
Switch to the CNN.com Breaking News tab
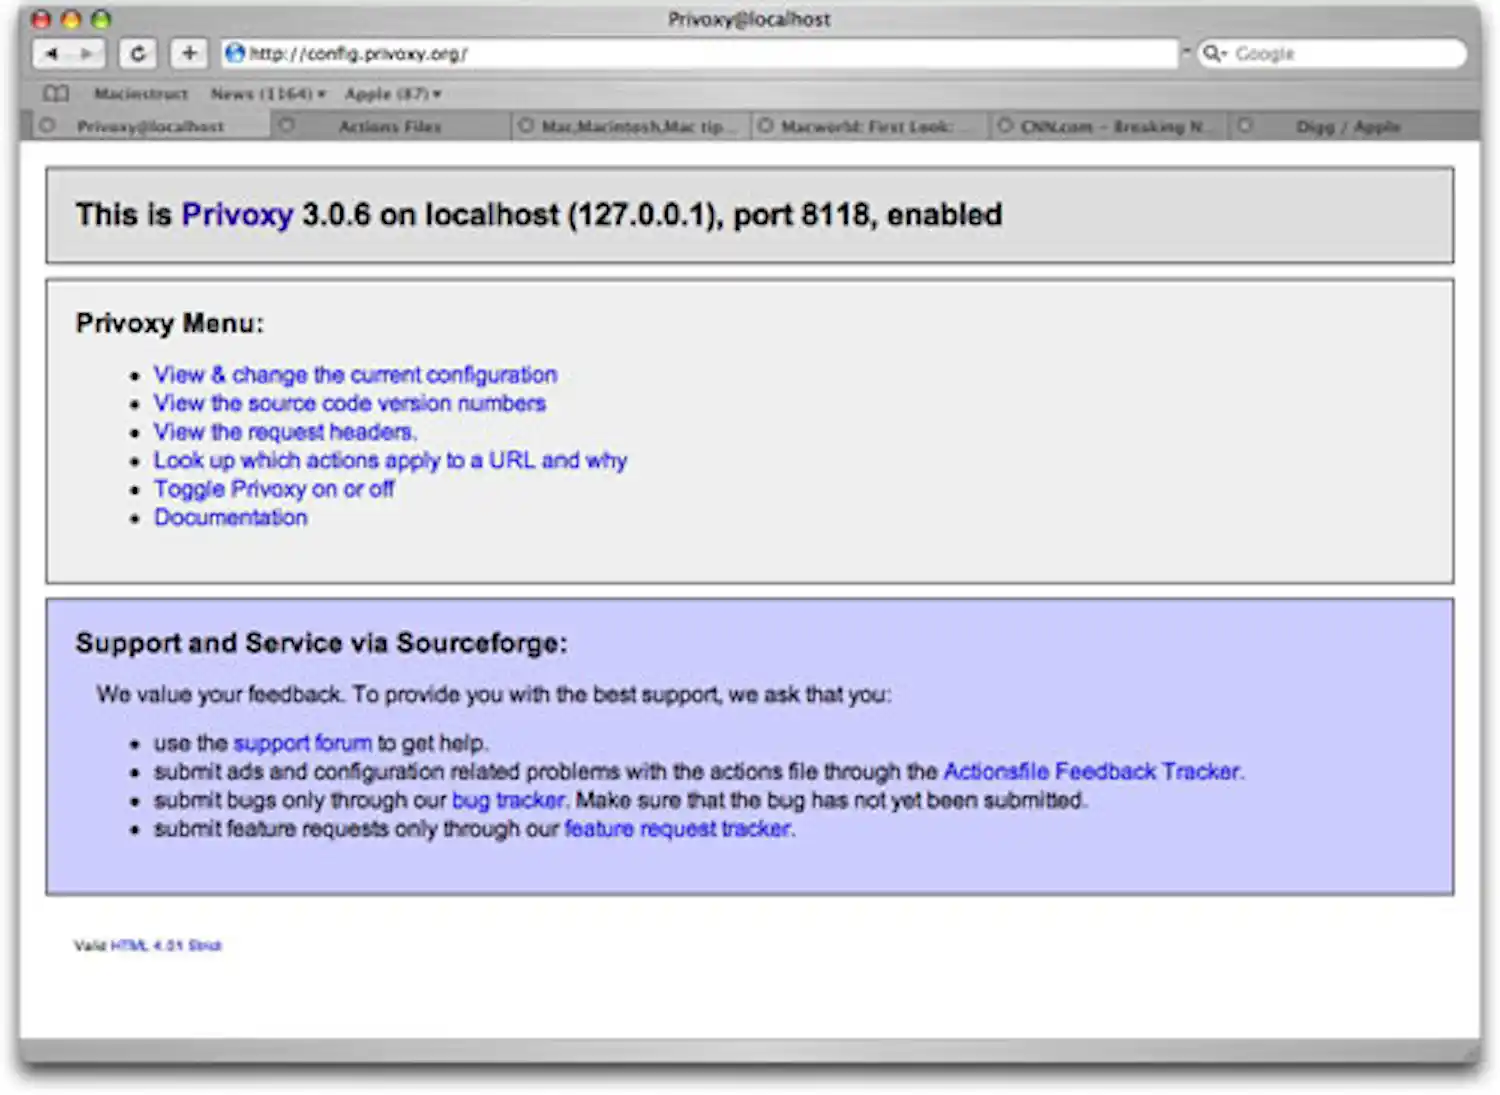coord(1112,126)
